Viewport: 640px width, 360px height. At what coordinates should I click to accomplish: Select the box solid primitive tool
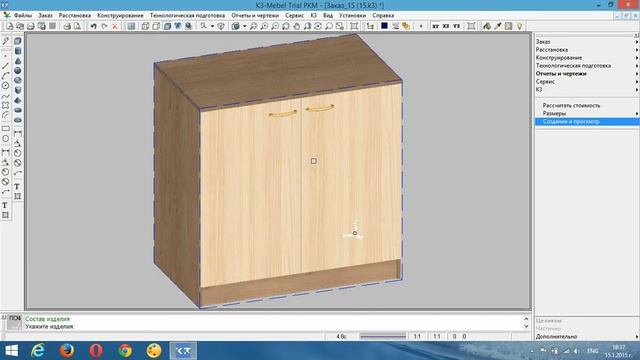[x=18, y=41]
